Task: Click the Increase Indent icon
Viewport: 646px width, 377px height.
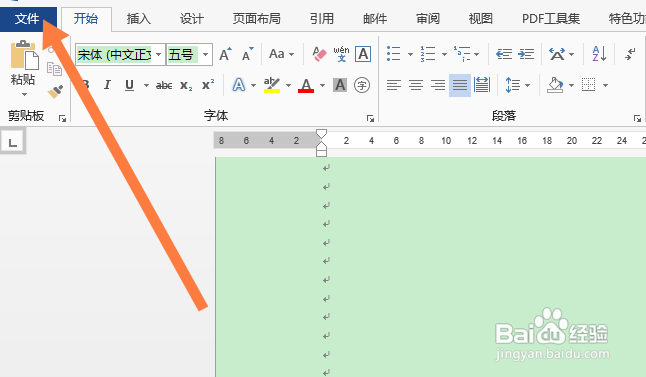Action: [526, 54]
